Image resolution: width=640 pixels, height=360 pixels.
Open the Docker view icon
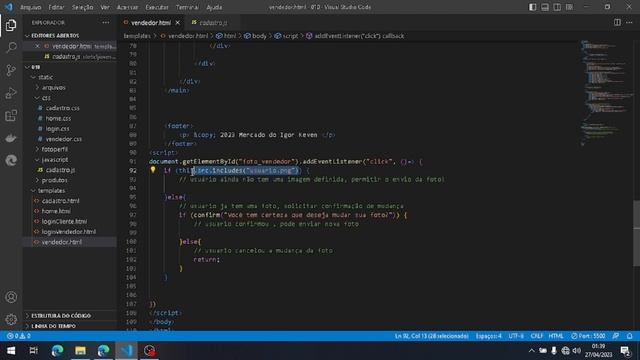(x=11, y=138)
